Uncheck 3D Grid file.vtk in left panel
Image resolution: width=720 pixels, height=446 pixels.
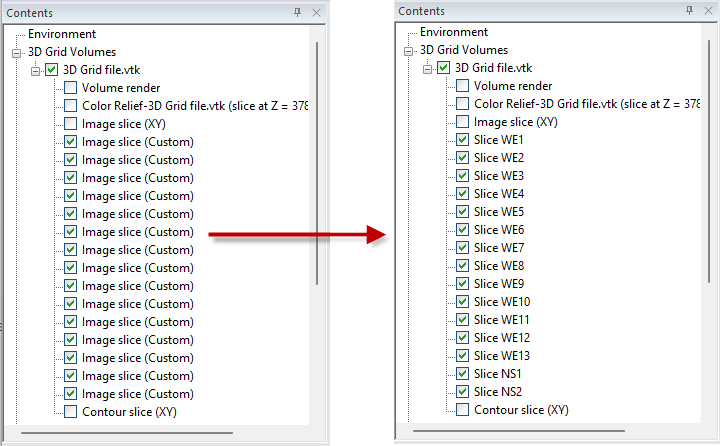(x=52, y=70)
